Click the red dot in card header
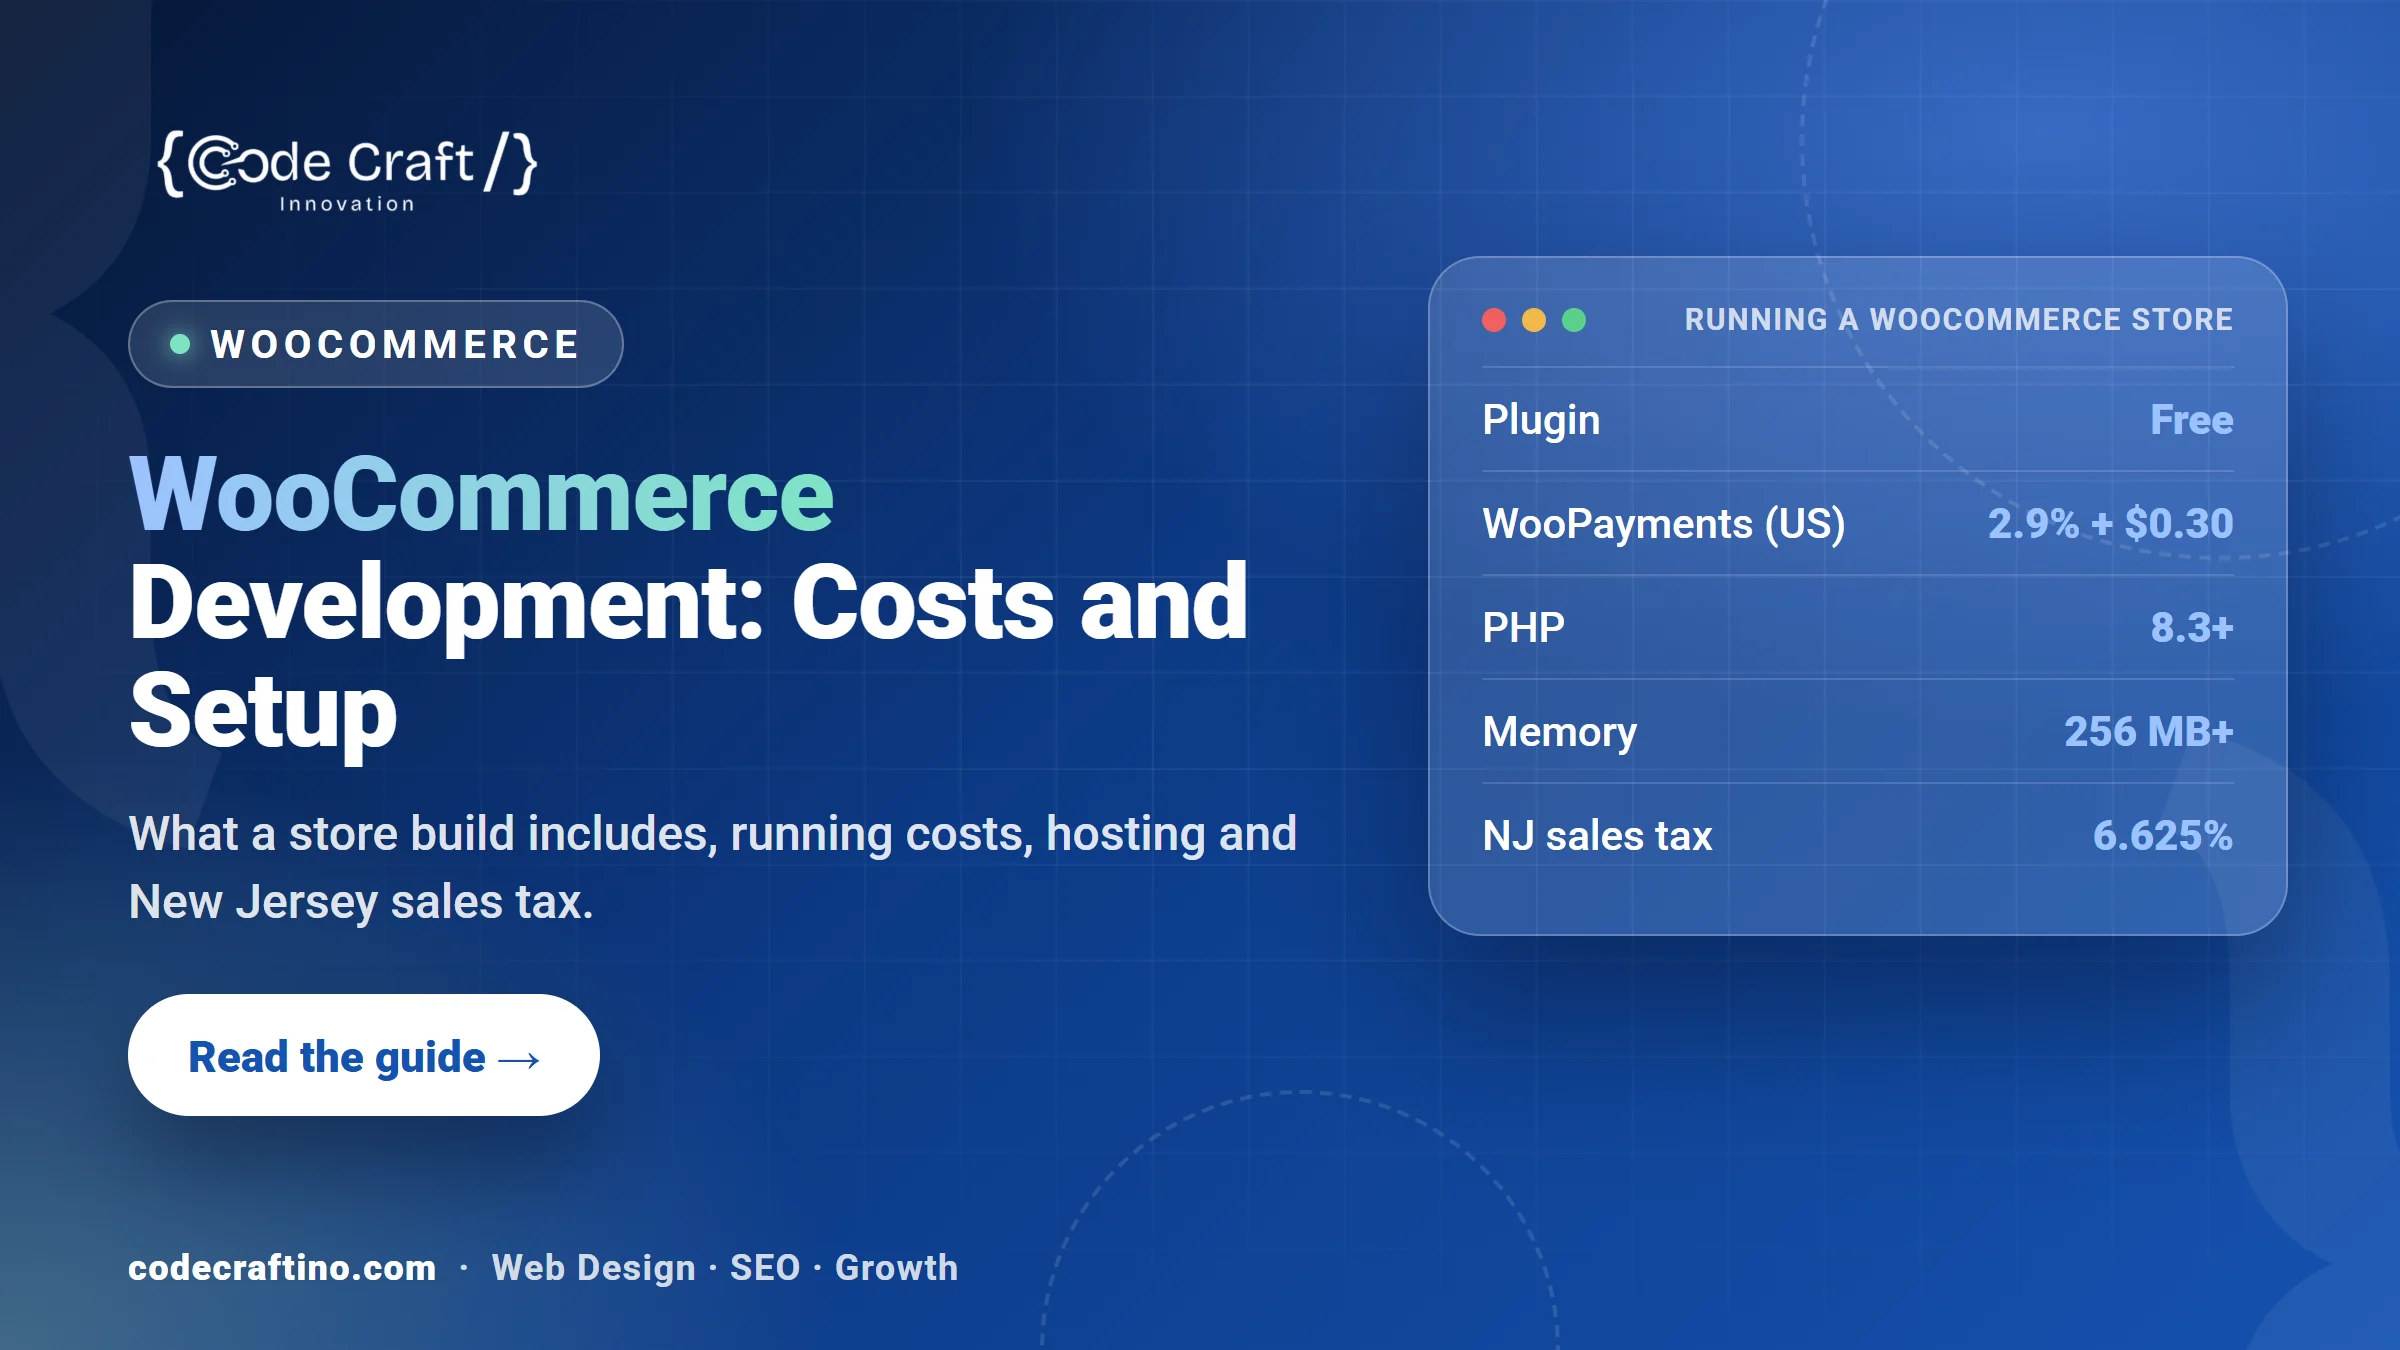The image size is (2400, 1350). click(1494, 320)
